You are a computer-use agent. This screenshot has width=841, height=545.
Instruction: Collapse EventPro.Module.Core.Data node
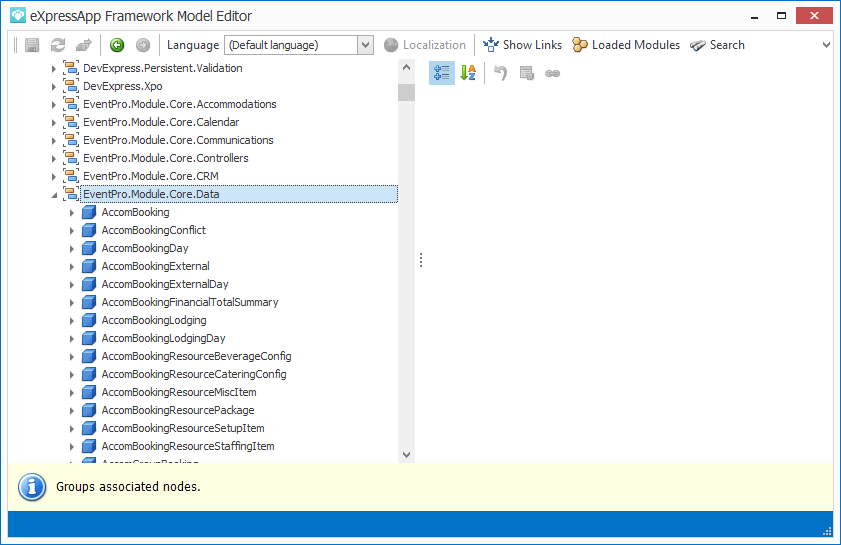[x=54, y=195]
